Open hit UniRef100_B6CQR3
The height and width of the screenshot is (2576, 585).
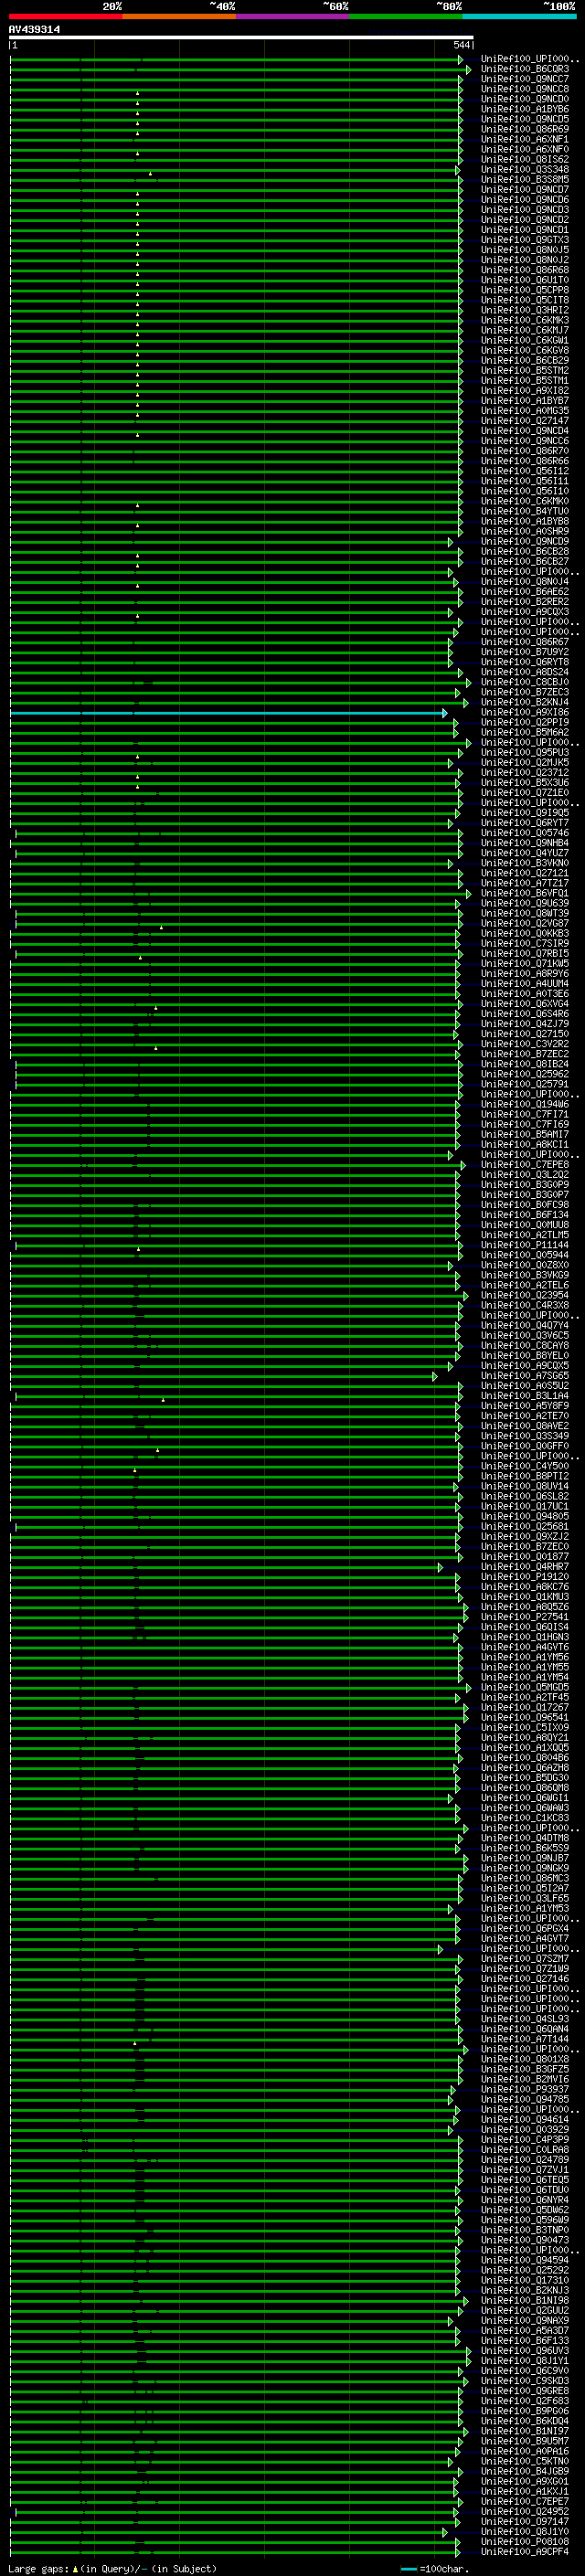coord(525,70)
